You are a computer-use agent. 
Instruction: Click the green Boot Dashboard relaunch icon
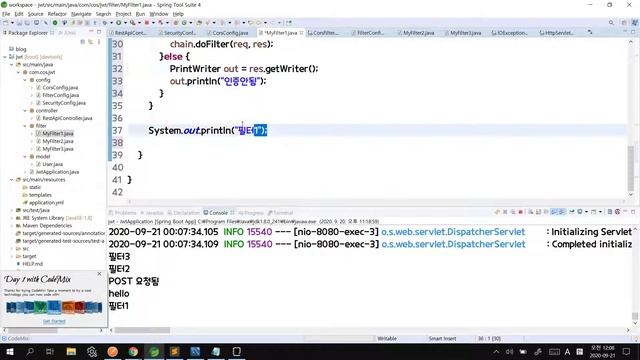pos(55,23)
